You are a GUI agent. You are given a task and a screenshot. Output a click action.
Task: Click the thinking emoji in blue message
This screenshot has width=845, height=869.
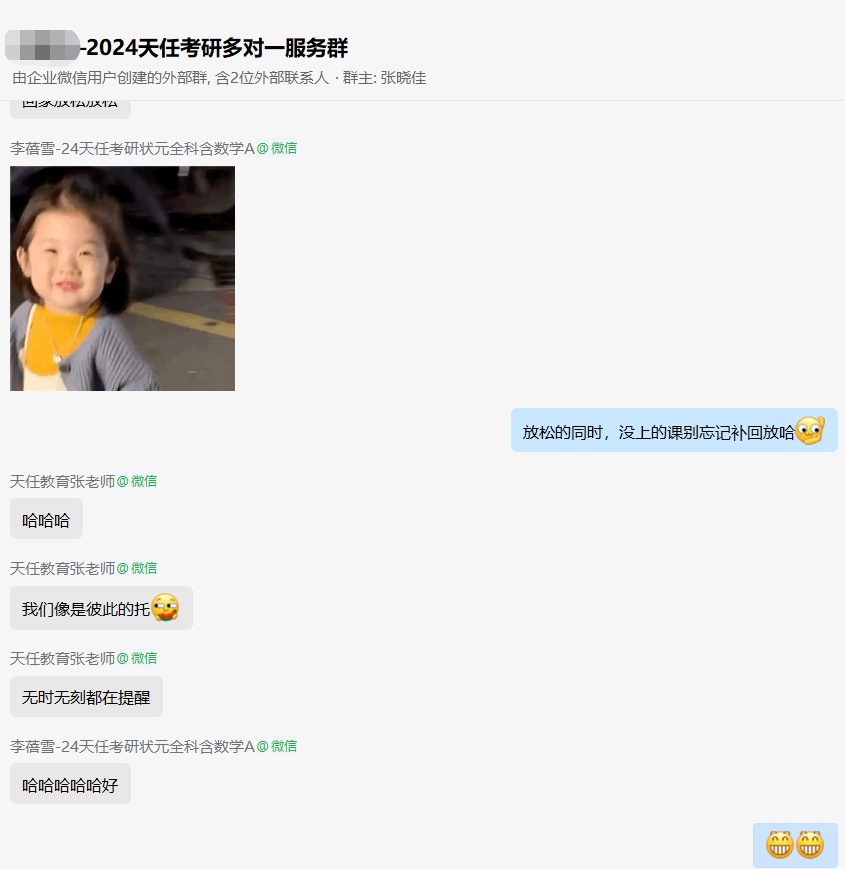pos(810,431)
